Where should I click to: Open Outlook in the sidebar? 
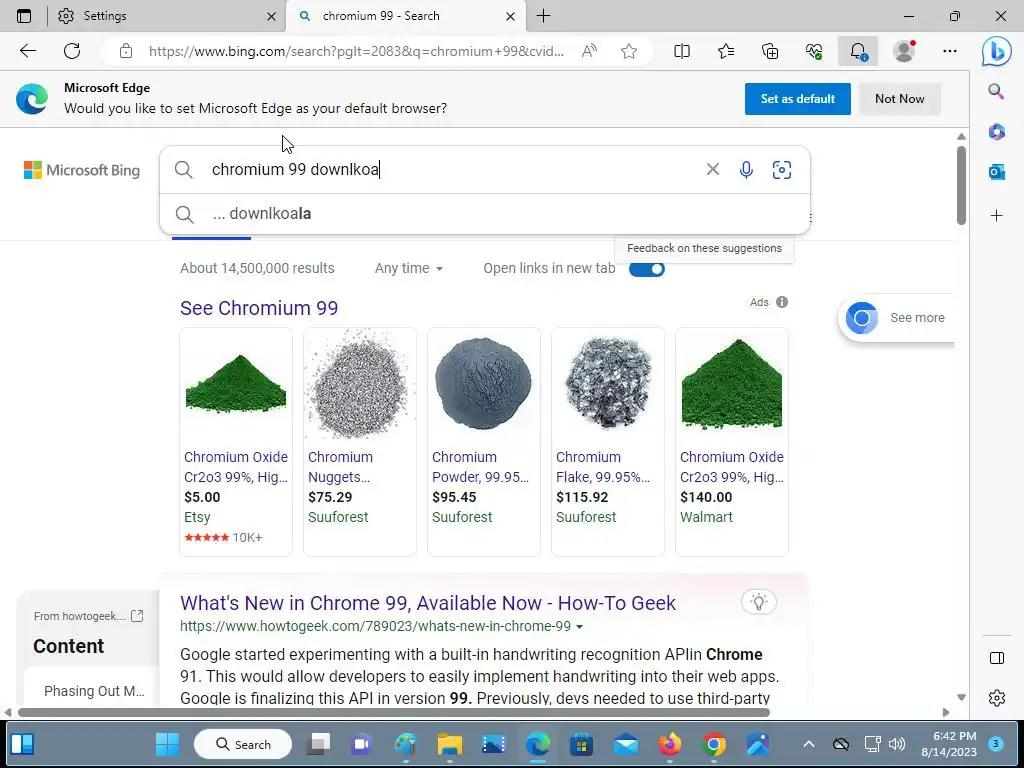997,172
